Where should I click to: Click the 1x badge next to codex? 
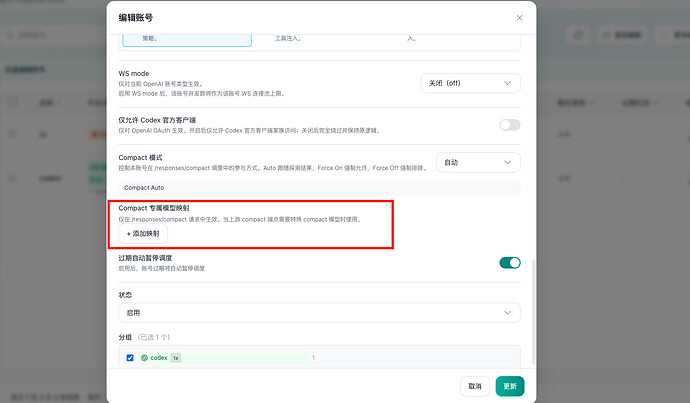point(176,358)
